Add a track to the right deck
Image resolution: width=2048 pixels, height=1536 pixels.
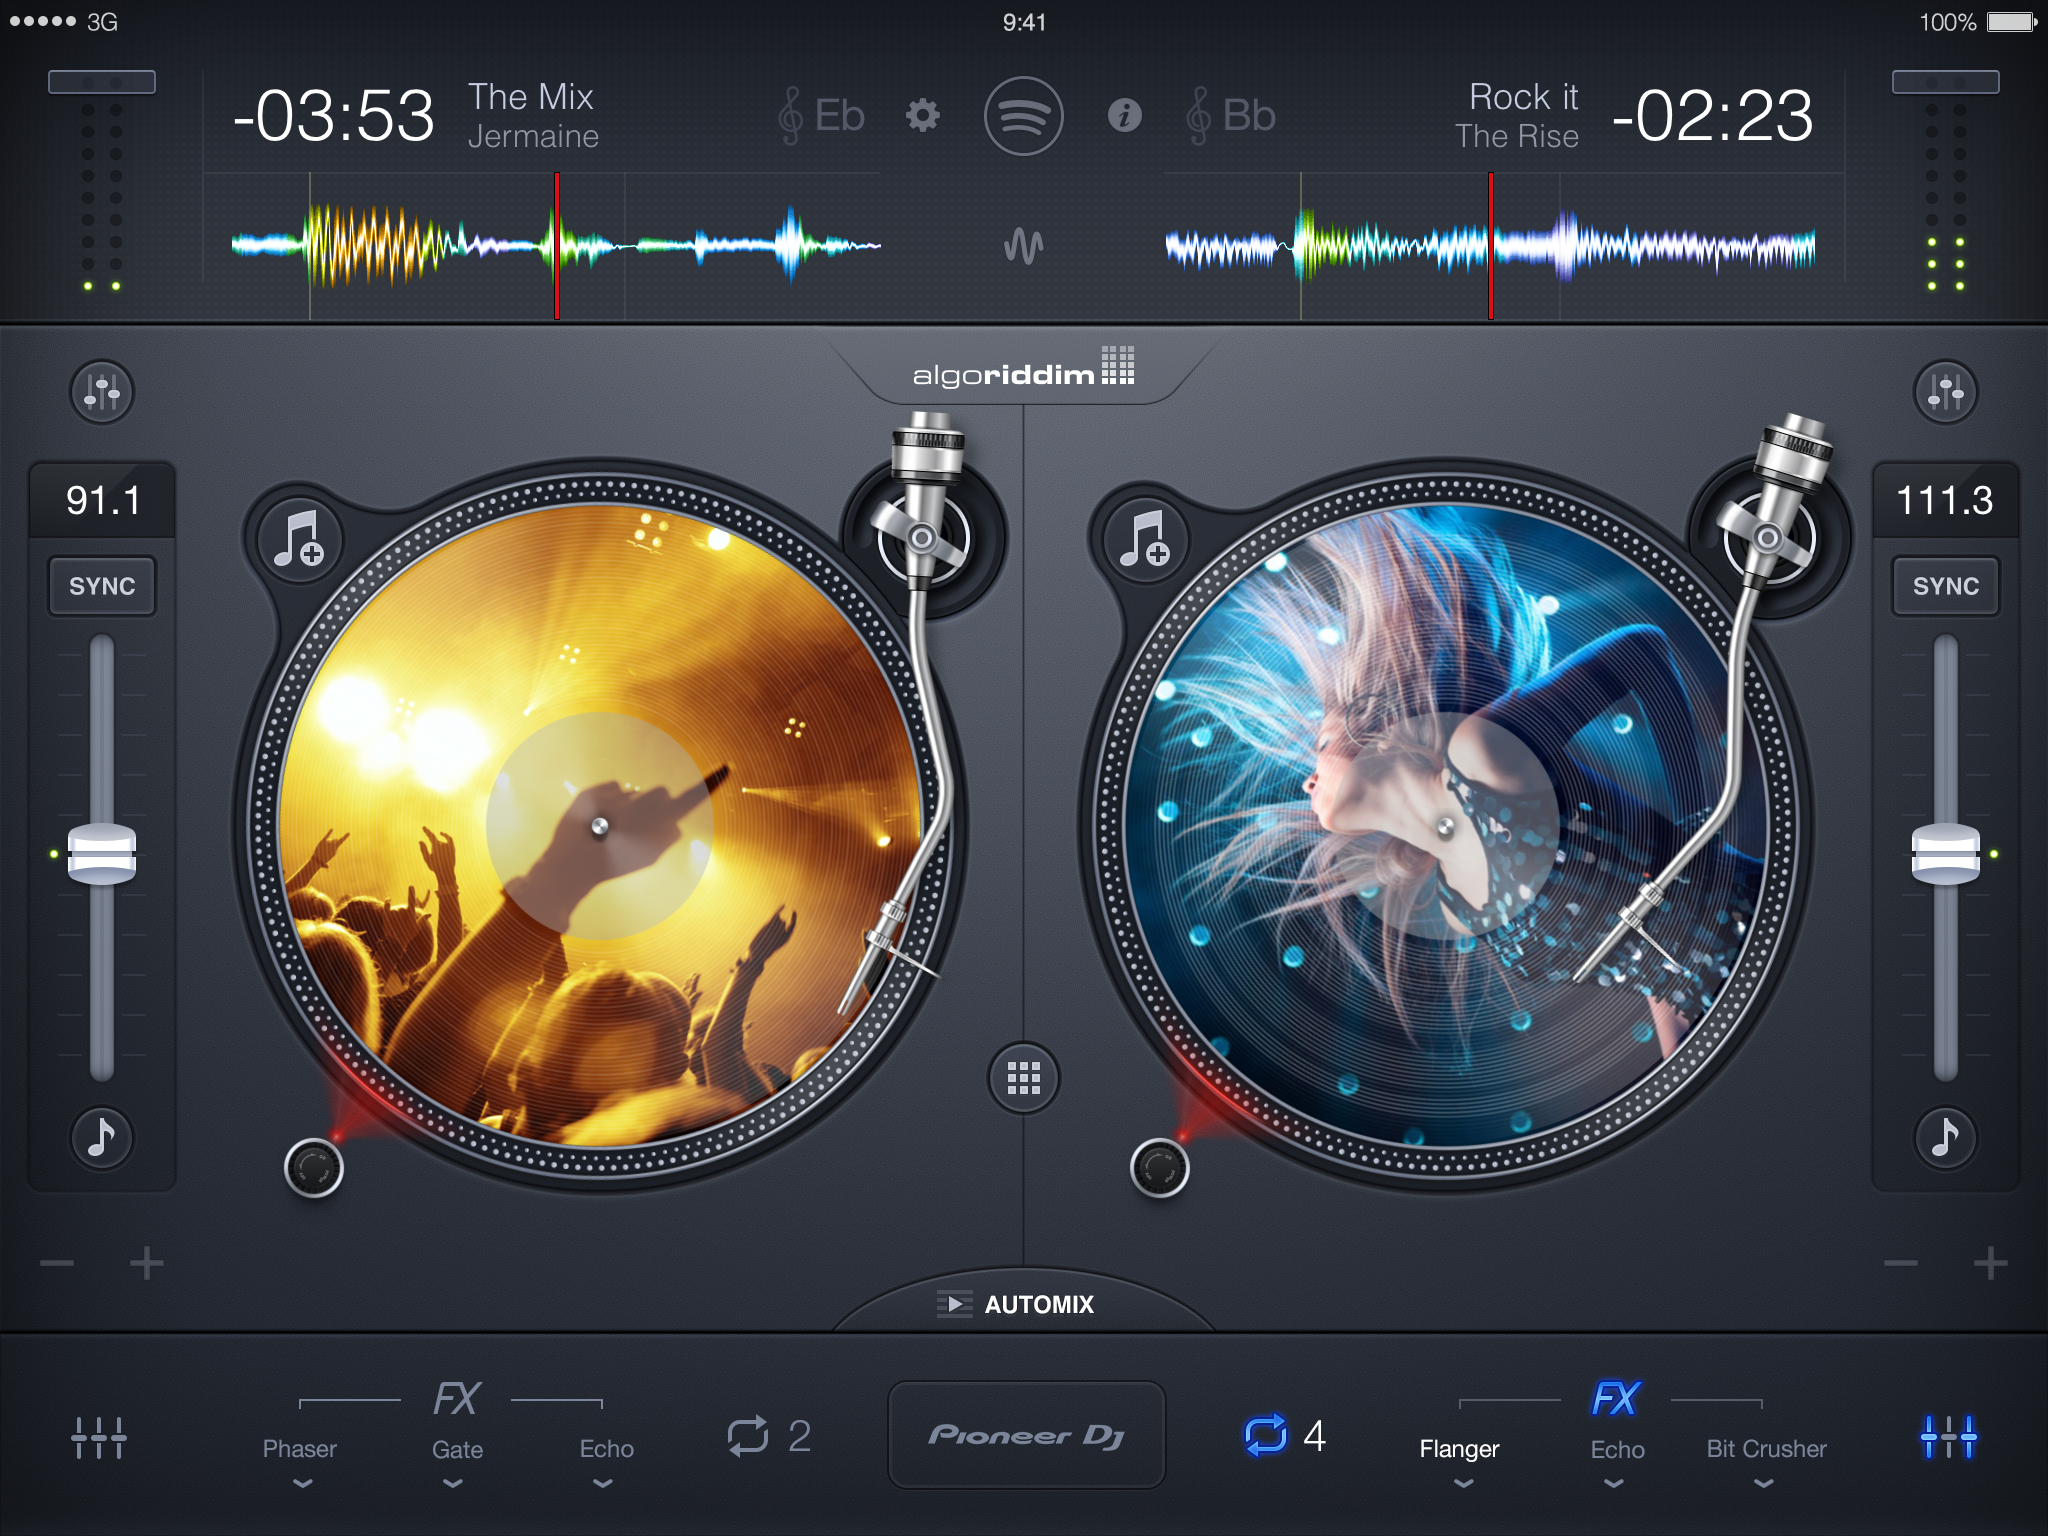point(1145,539)
